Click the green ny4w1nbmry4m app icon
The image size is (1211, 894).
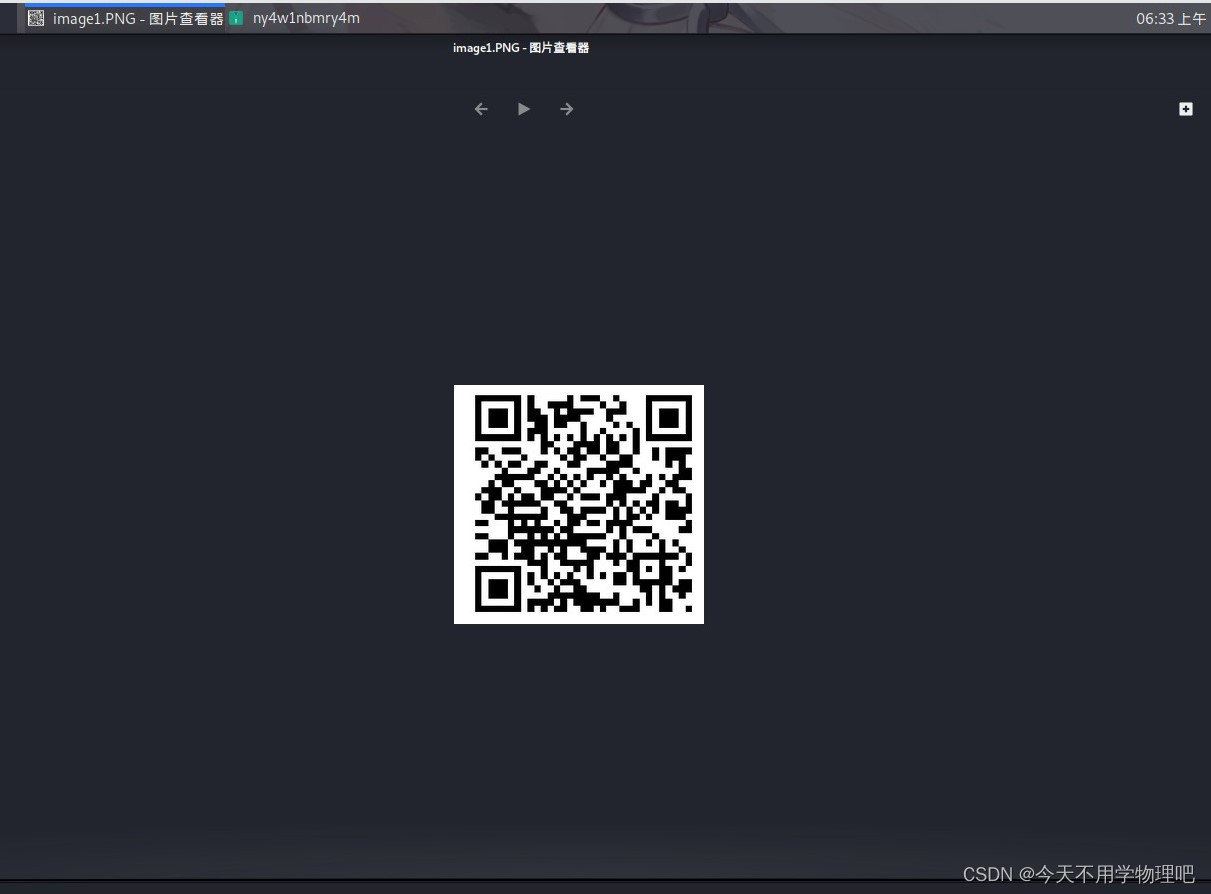point(236,18)
